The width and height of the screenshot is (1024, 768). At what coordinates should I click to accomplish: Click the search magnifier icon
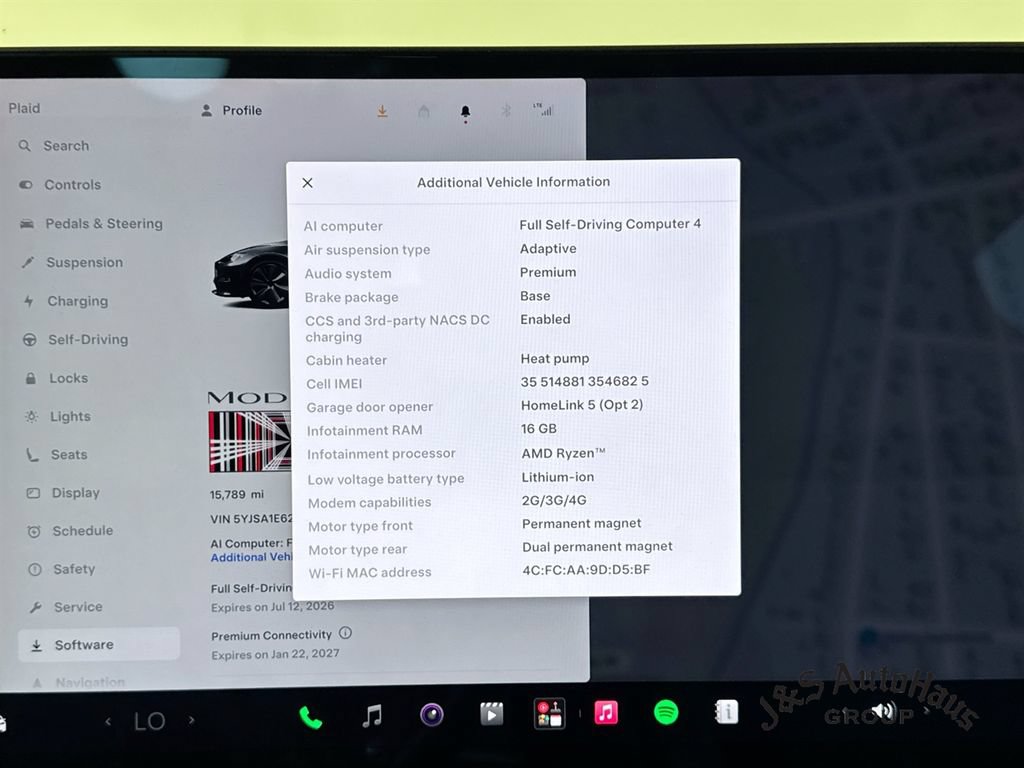coord(25,146)
